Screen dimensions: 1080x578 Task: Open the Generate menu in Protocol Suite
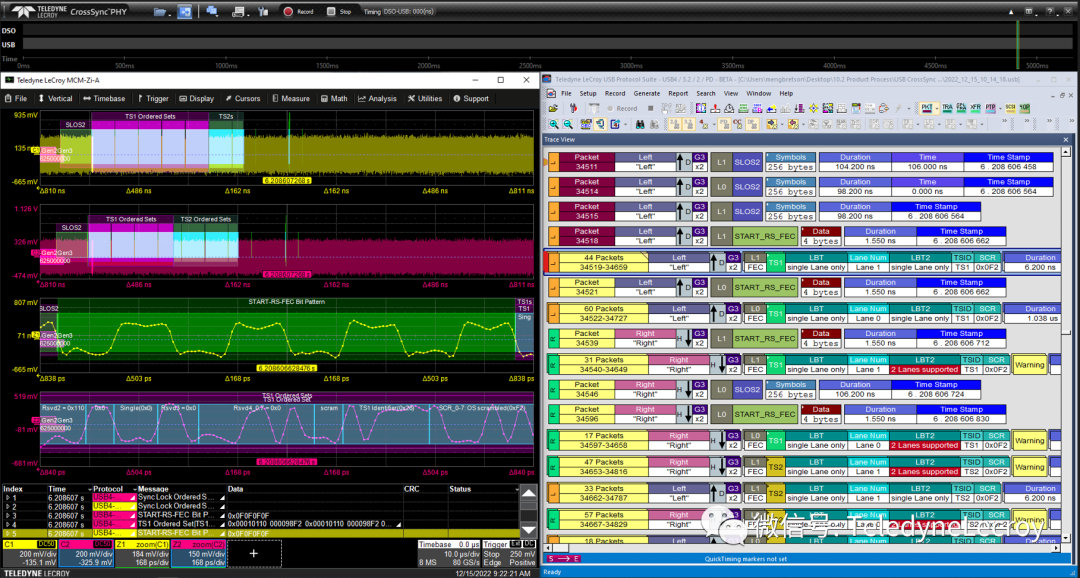click(x=646, y=93)
